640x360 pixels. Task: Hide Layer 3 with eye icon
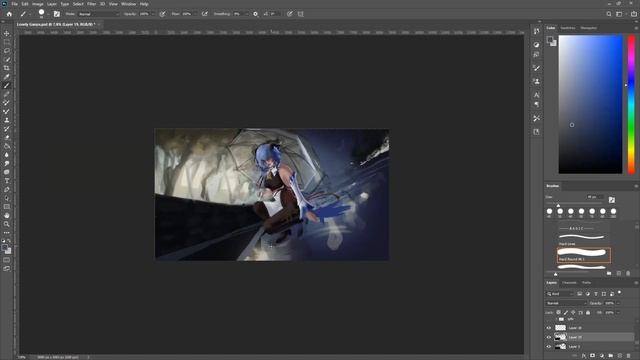tap(549, 347)
